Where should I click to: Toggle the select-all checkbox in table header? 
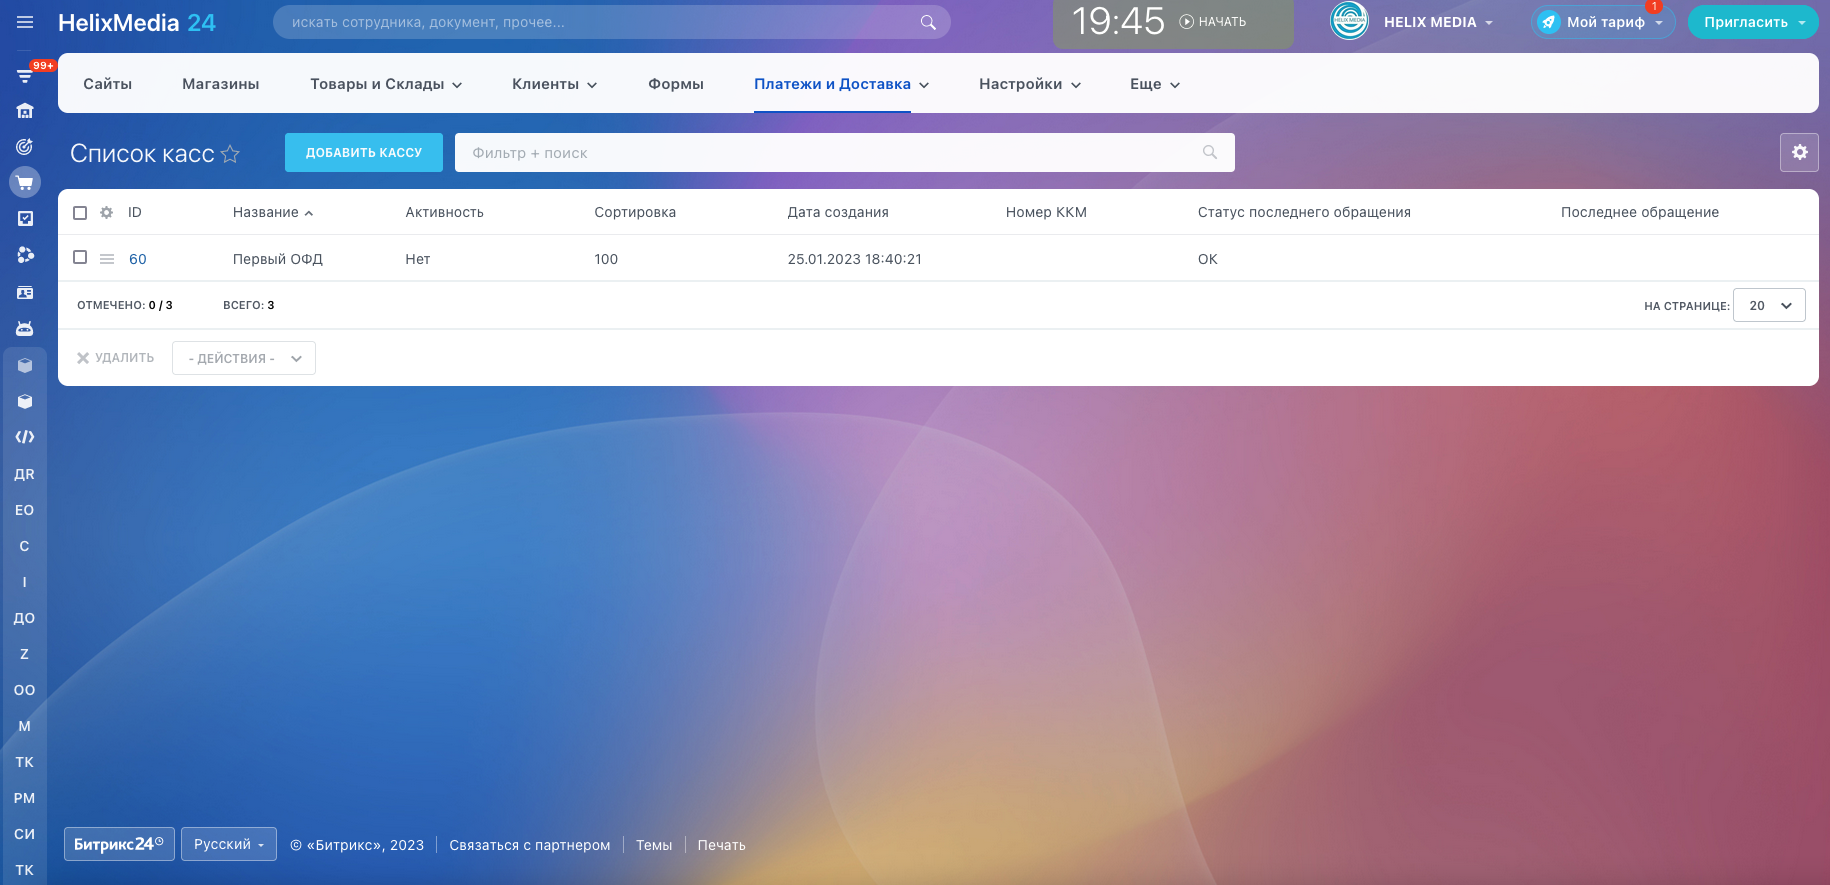[80, 212]
